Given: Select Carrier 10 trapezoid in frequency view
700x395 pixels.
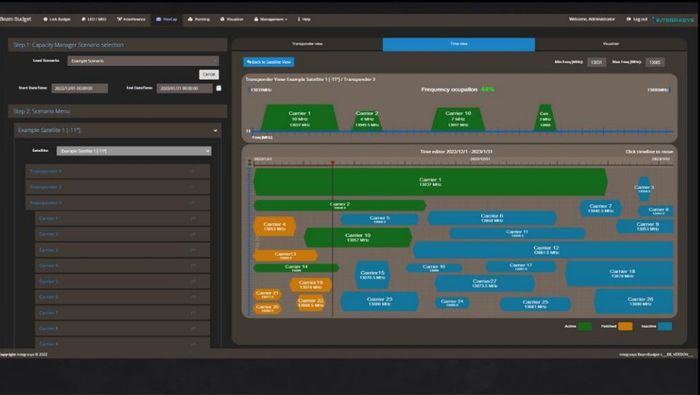Looking at the screenshot, I should pyautogui.click(x=458, y=119).
